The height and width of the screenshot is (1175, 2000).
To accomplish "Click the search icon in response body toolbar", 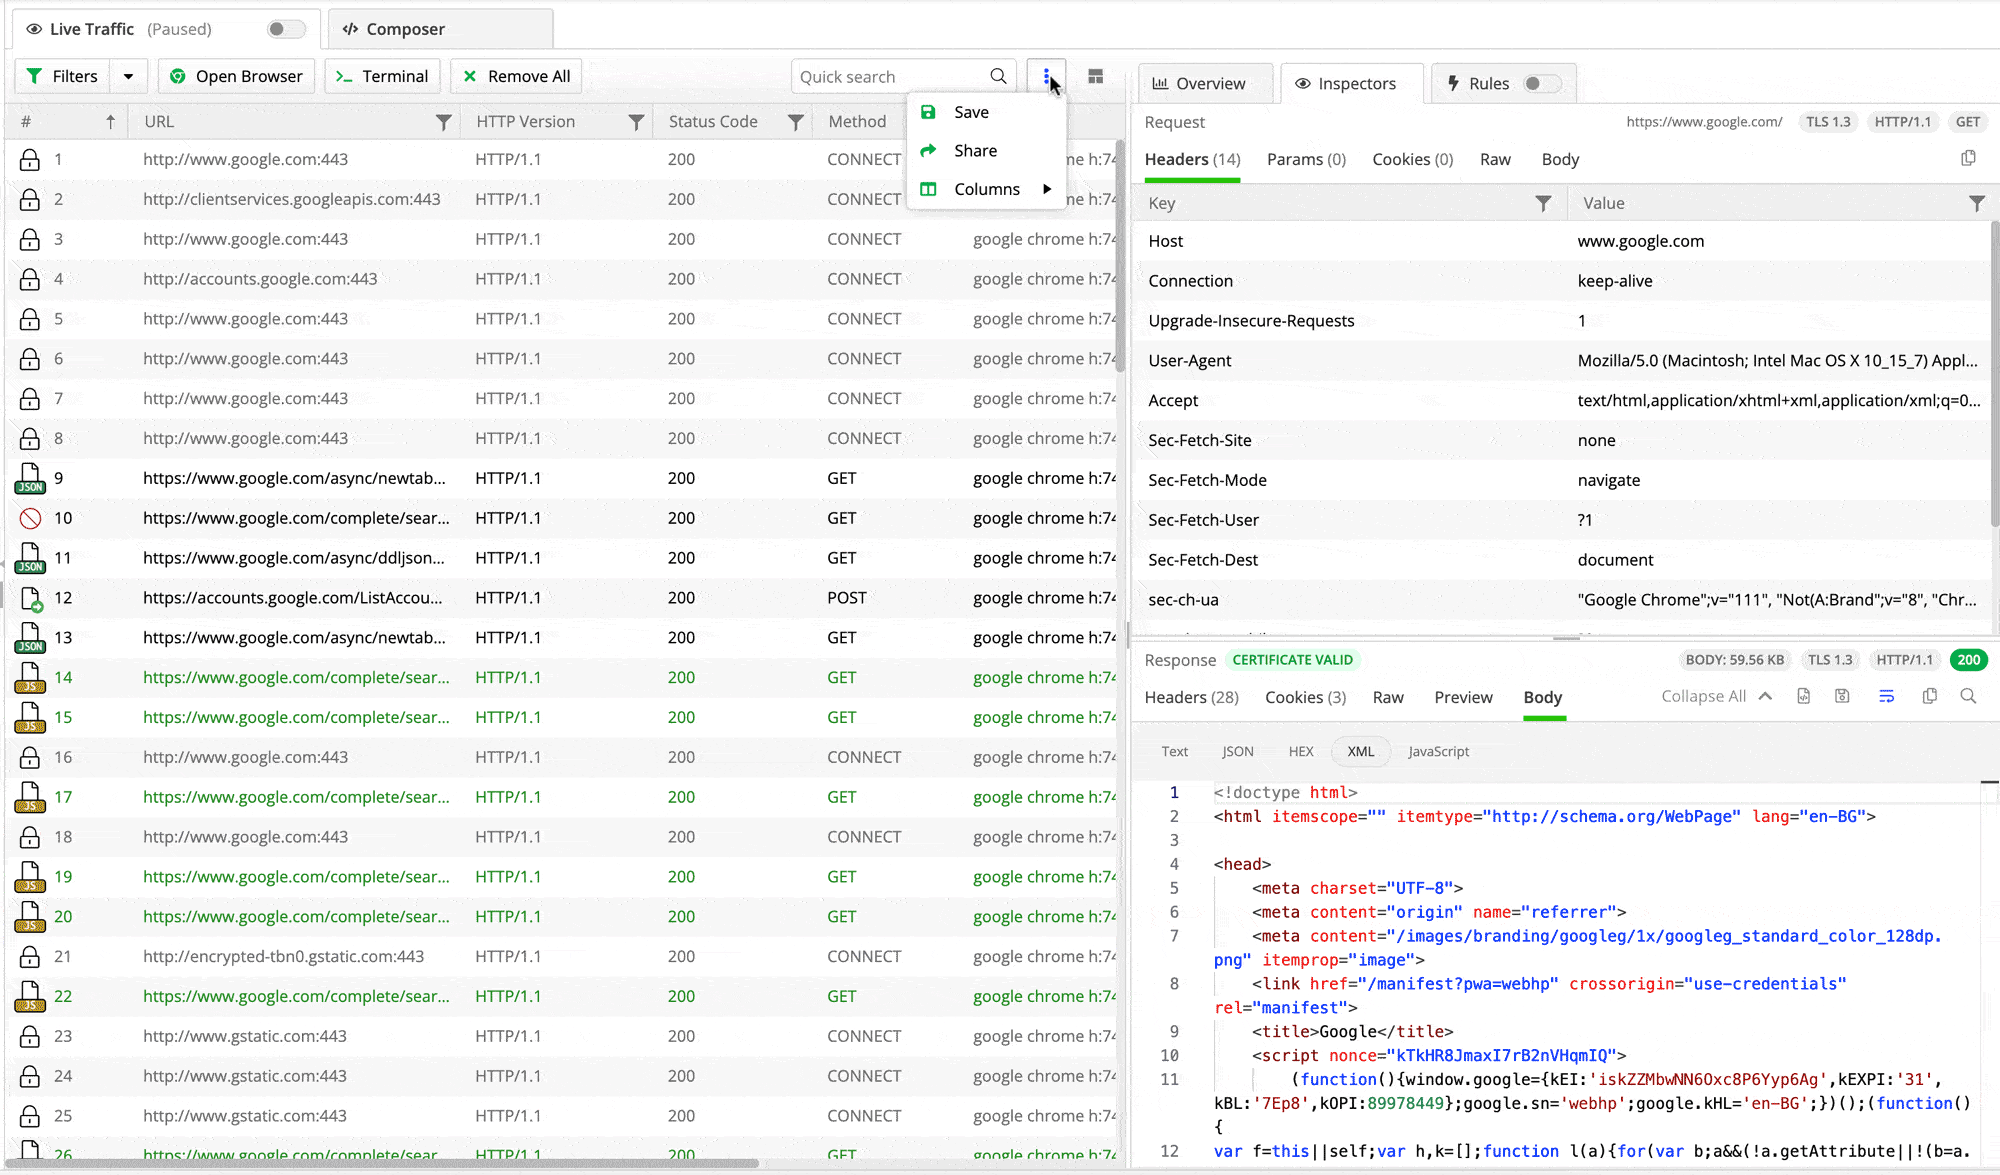I will tap(1968, 696).
